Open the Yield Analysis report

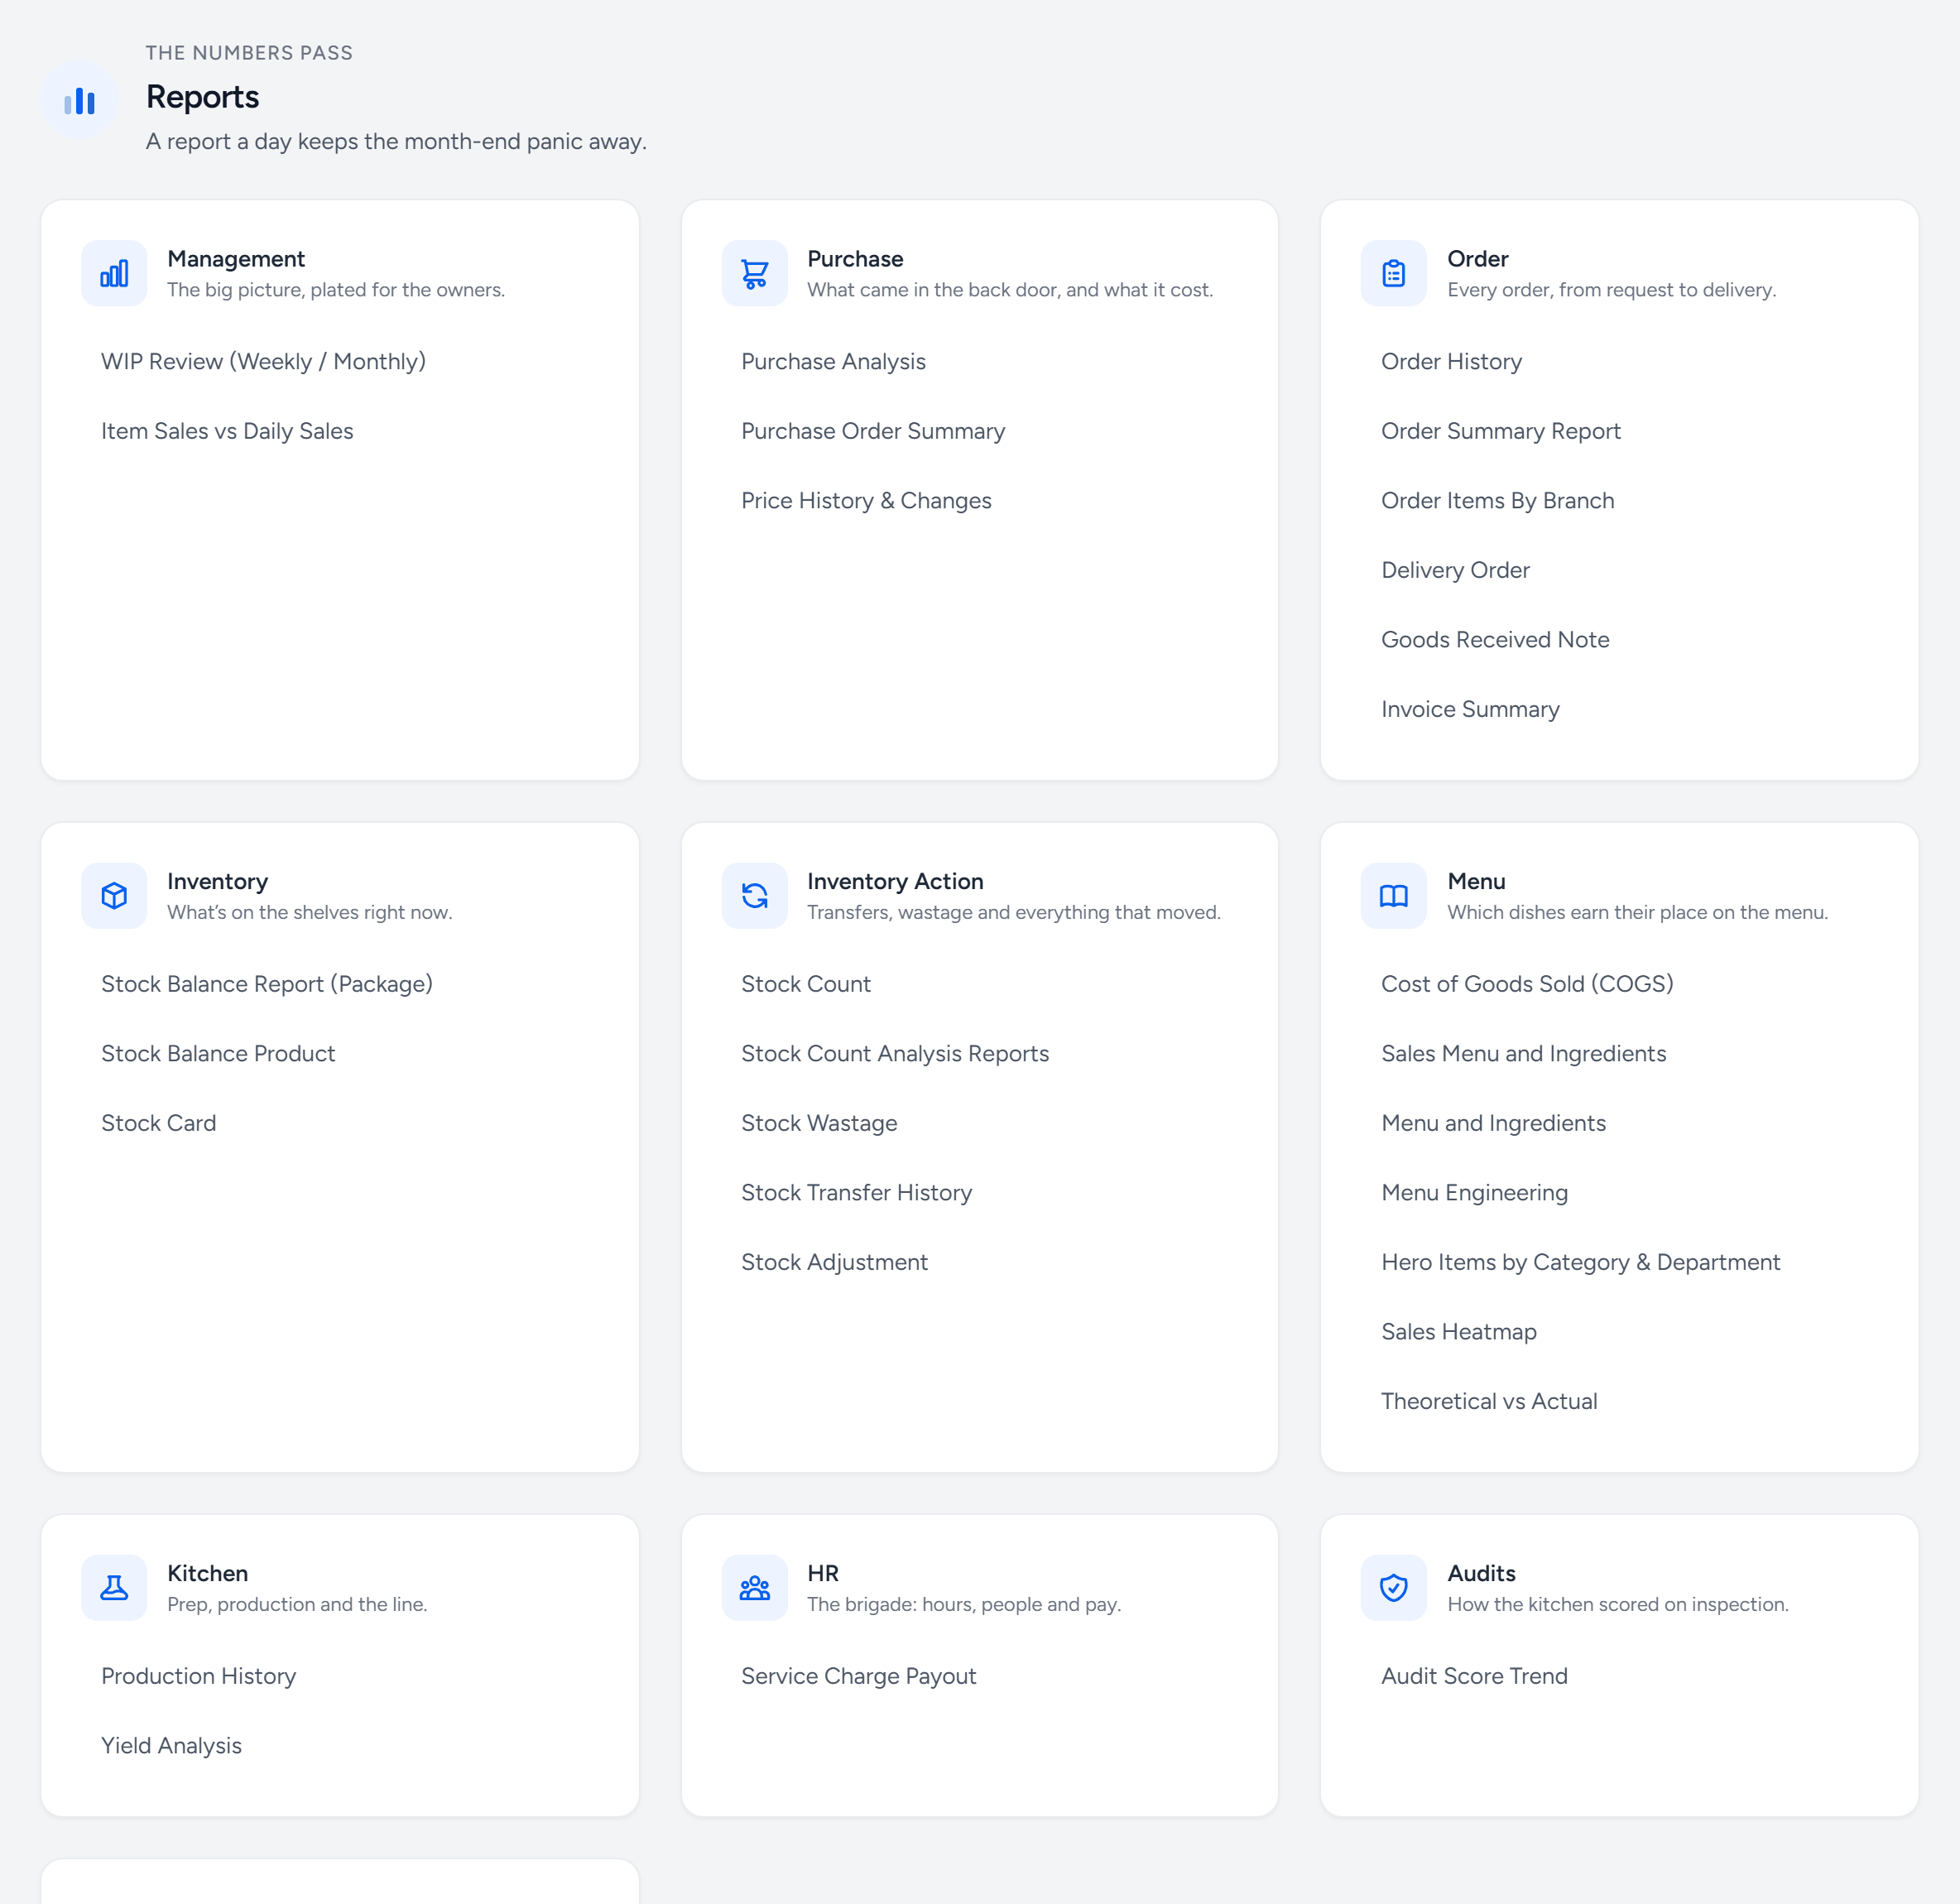coord(171,1745)
